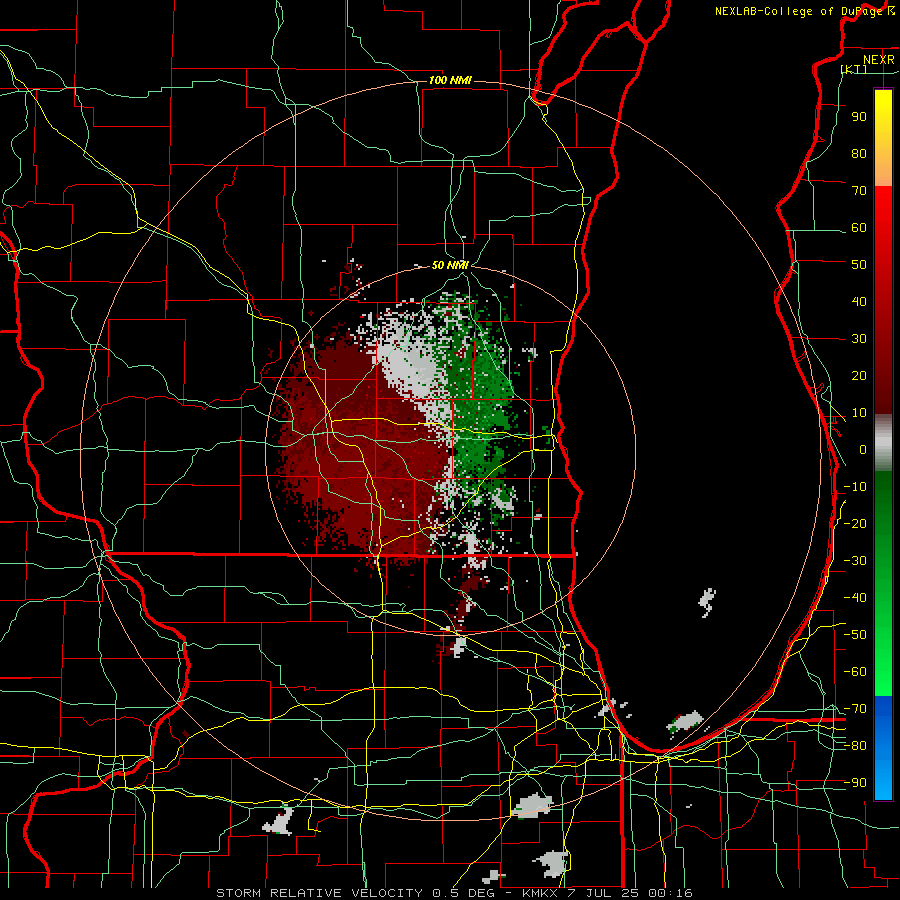Click the 50 NMI range ring label
This screenshot has width=900, height=900.
click(450, 265)
